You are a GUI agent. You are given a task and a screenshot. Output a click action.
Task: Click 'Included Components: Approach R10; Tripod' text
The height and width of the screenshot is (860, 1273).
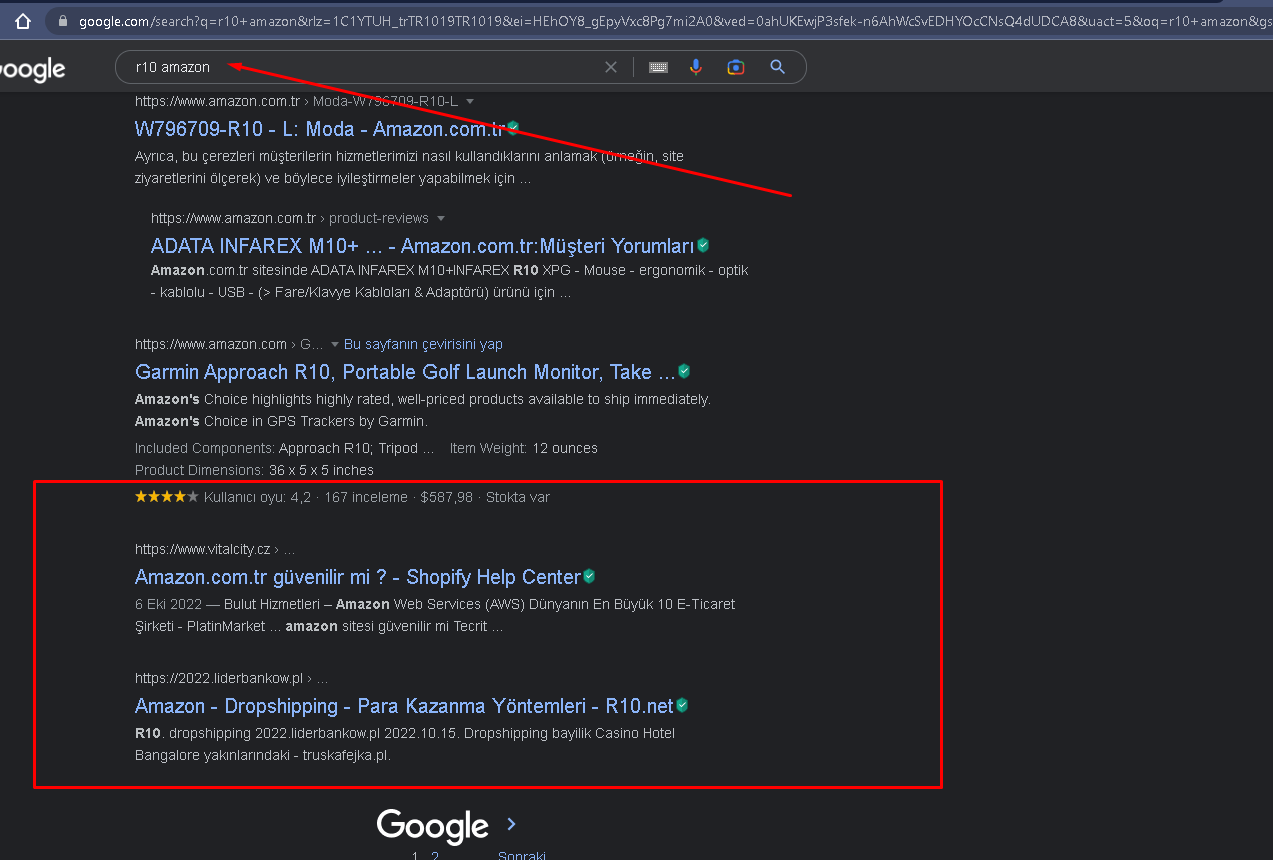click(x=284, y=448)
